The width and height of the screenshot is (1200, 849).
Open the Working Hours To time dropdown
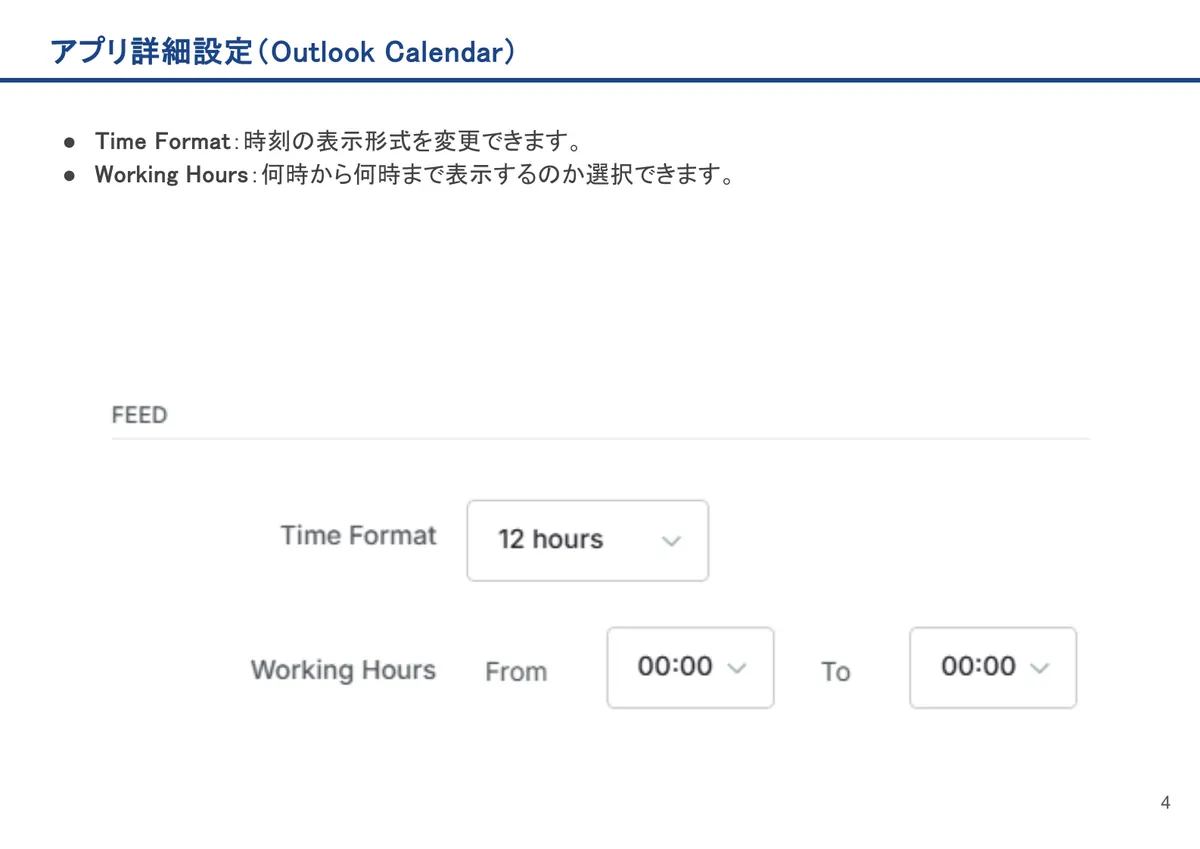[x=993, y=668]
